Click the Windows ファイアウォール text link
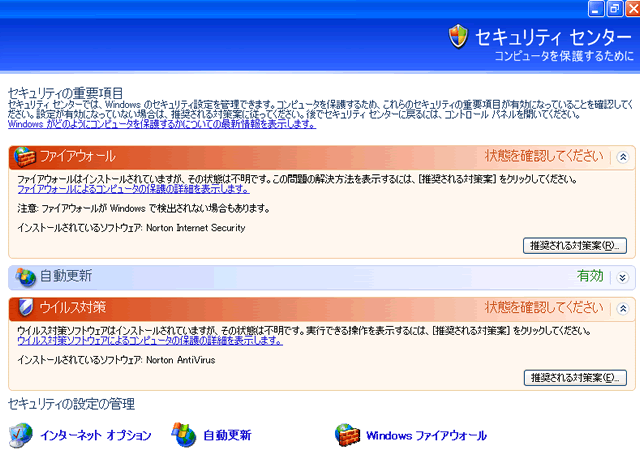Image resolution: width=640 pixels, height=455 pixels. coord(427,435)
